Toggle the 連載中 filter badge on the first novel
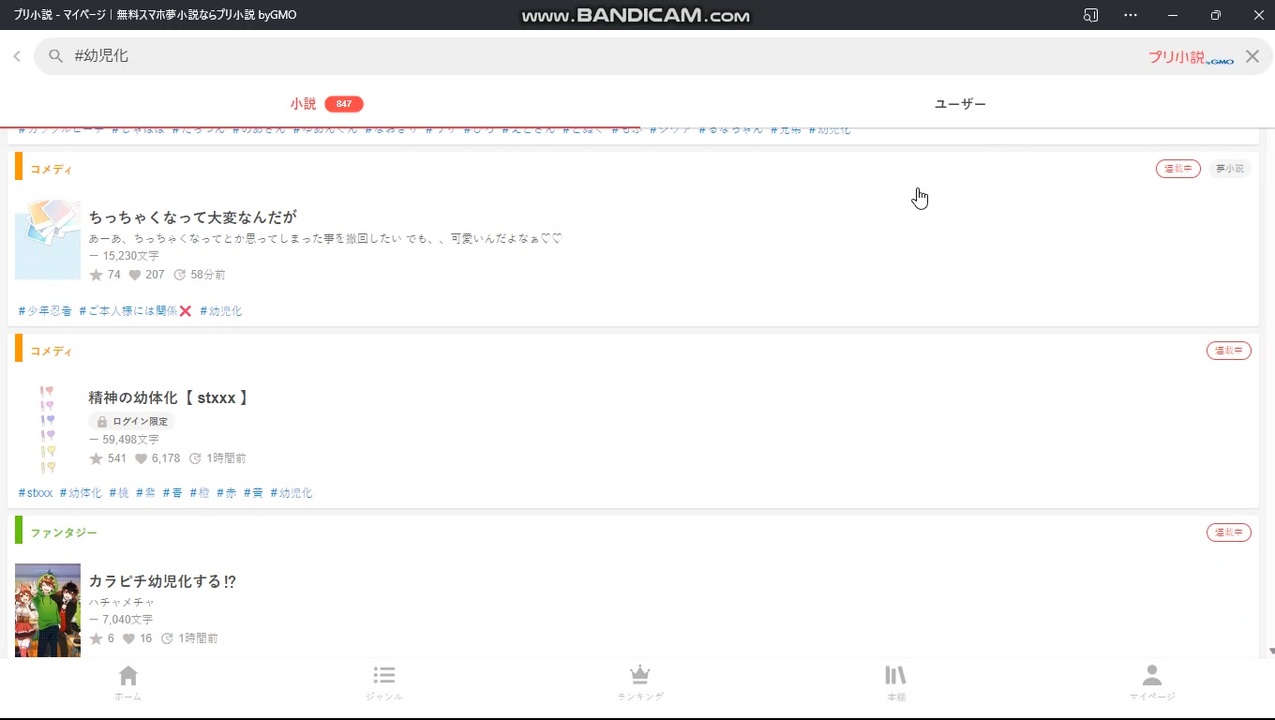 (x=1178, y=168)
